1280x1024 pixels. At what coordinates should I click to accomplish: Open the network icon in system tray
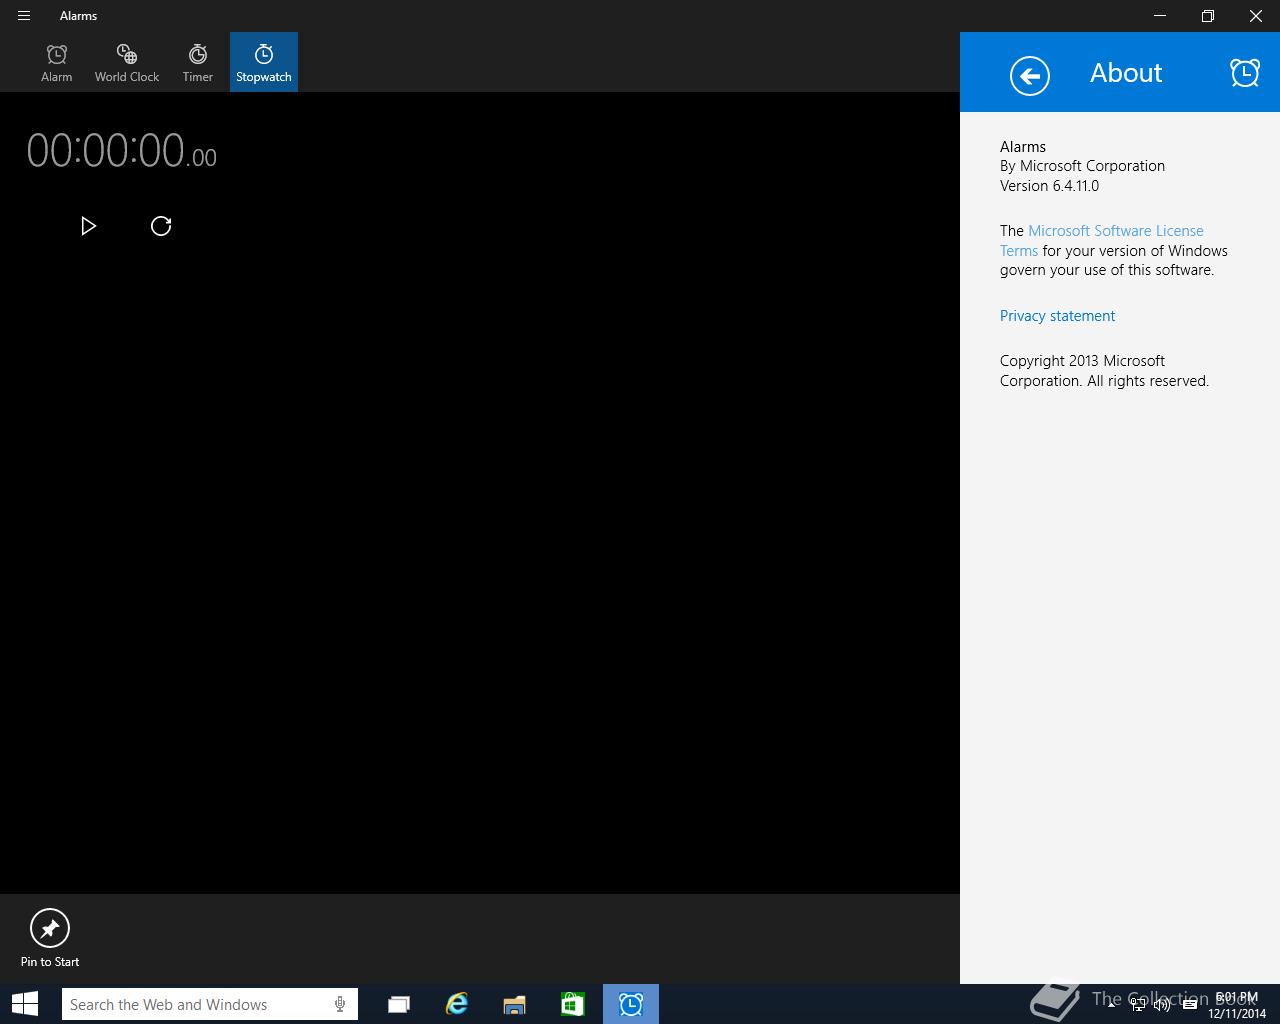pyautogui.click(x=1138, y=1005)
